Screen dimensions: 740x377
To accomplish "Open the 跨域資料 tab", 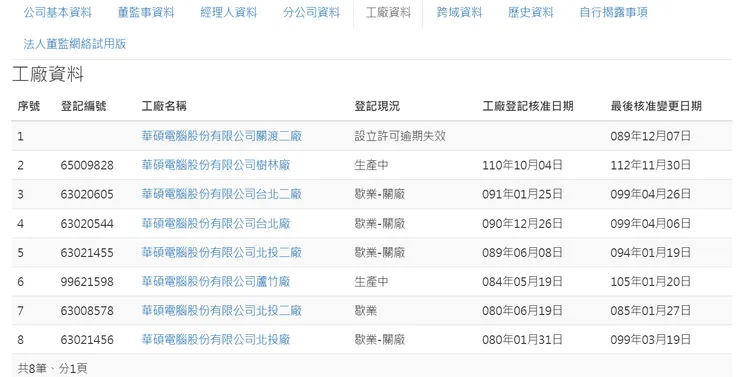I will (x=459, y=13).
